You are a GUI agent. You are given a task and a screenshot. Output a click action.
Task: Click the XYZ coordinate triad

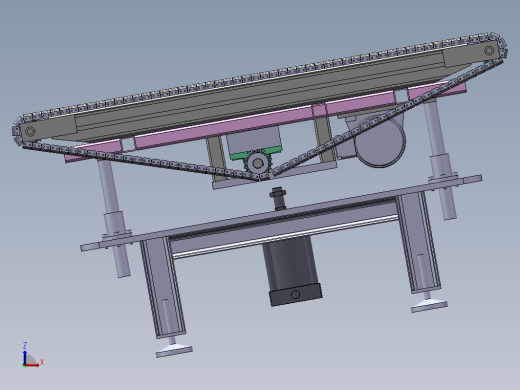[x=32, y=355]
